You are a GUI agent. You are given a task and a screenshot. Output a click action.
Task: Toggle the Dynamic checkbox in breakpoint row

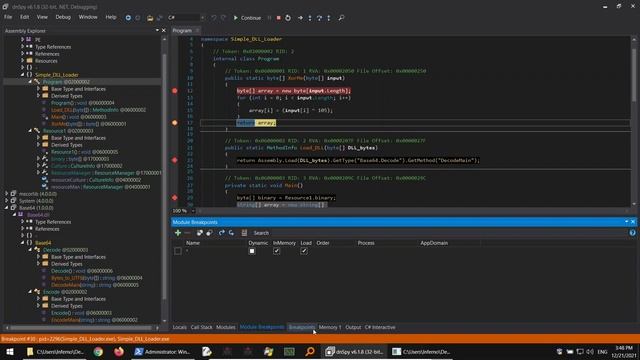point(252,251)
